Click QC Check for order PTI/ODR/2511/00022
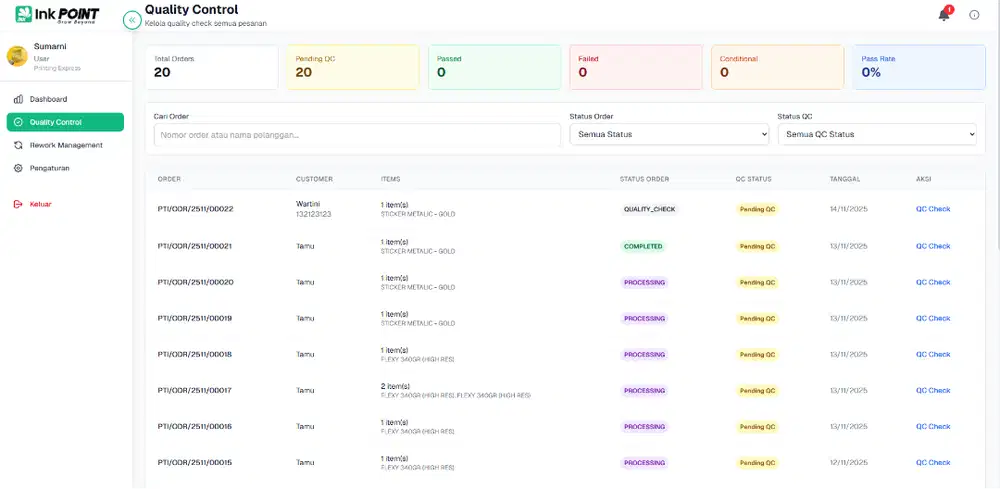The image size is (1000, 489). 932,209
